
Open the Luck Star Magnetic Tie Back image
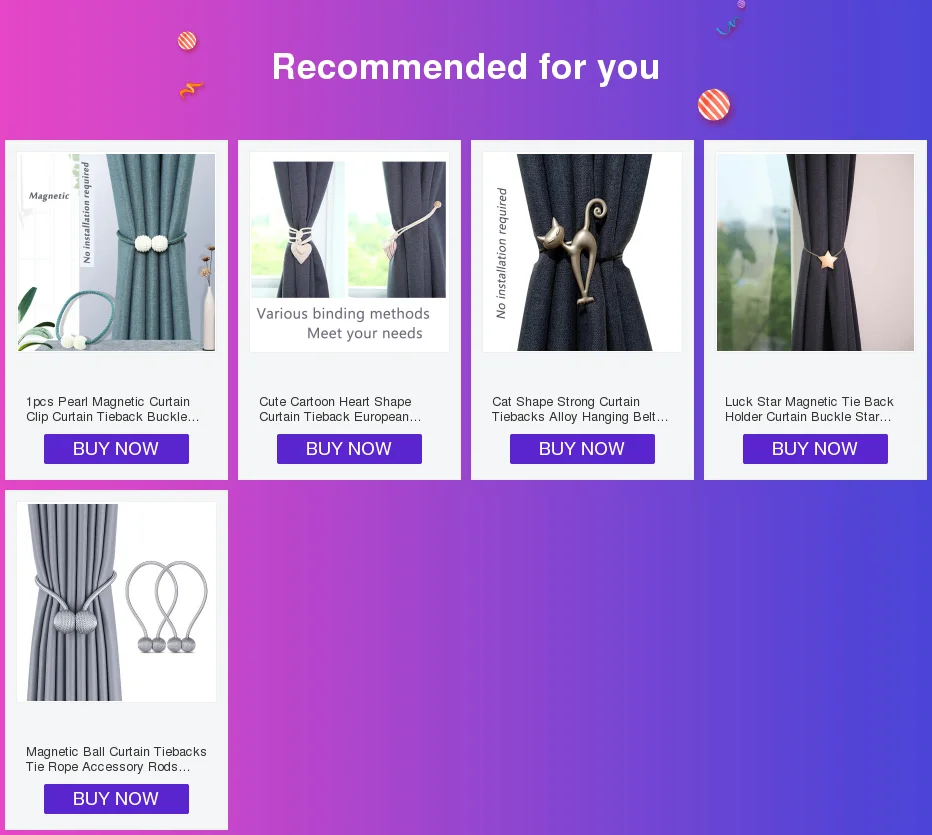(816, 252)
